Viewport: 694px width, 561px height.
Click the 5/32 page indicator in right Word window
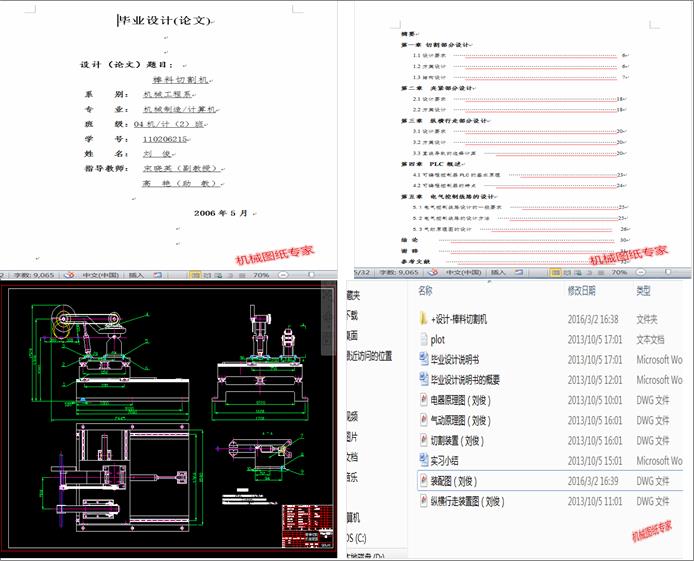point(362,273)
